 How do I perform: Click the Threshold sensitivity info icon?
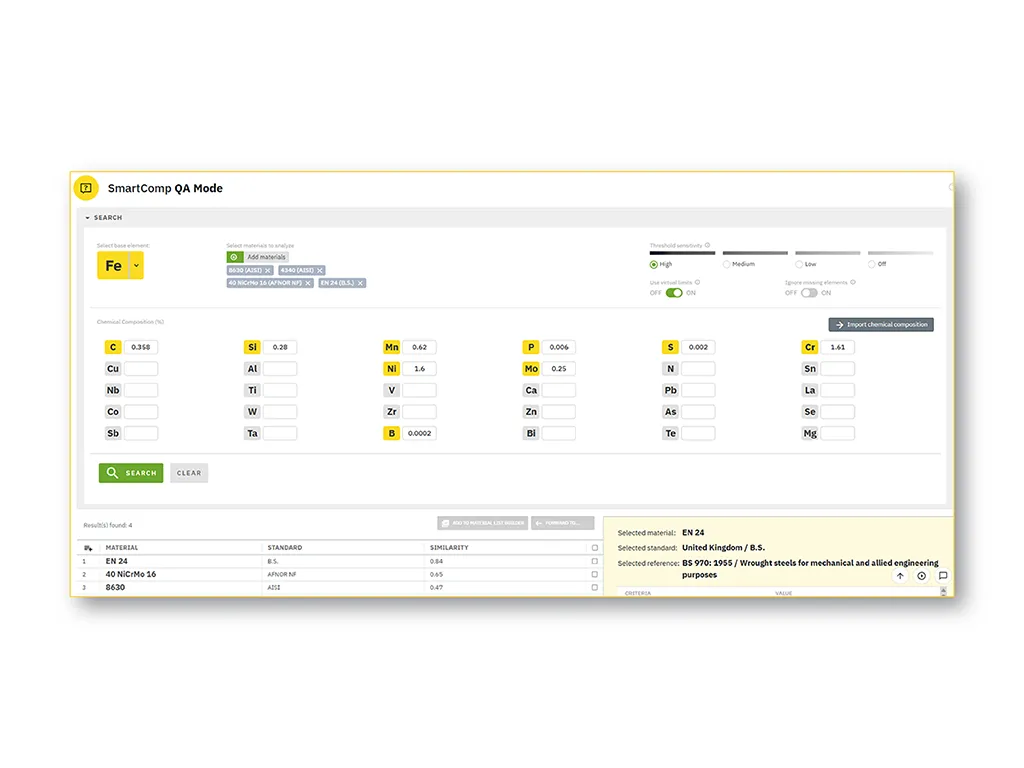(707, 245)
